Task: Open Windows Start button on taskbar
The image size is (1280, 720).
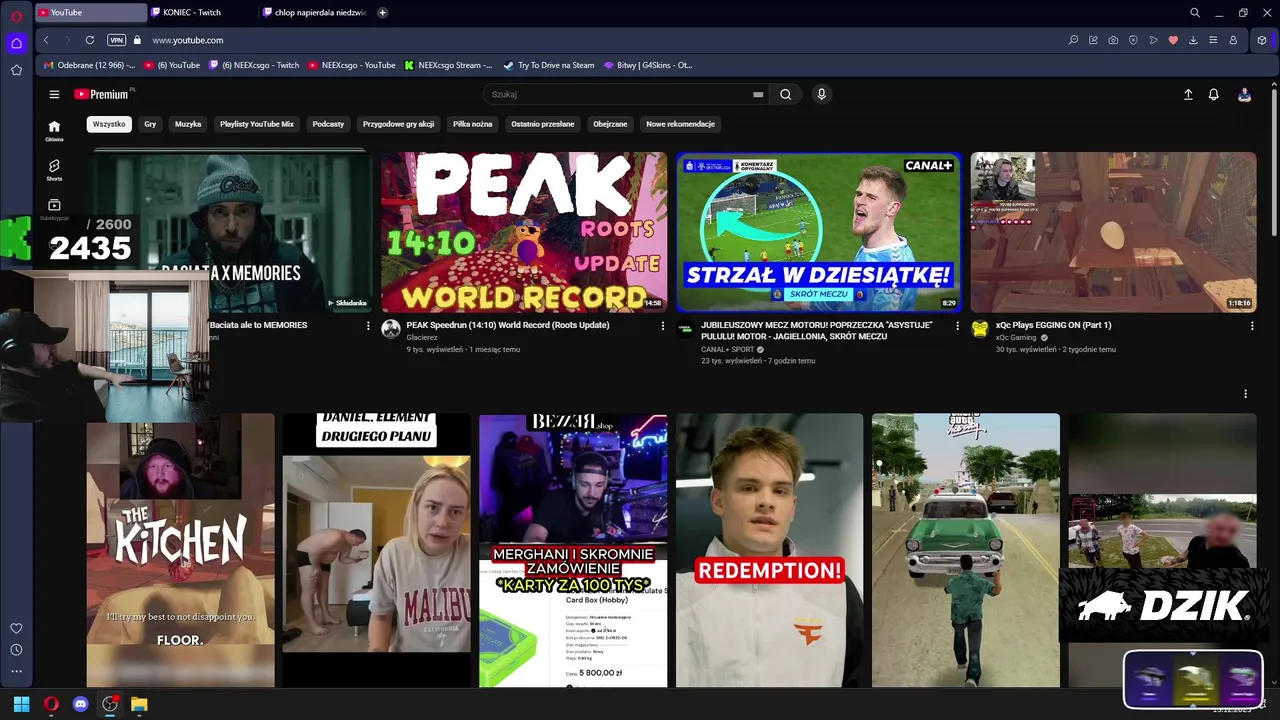Action: tap(21, 704)
